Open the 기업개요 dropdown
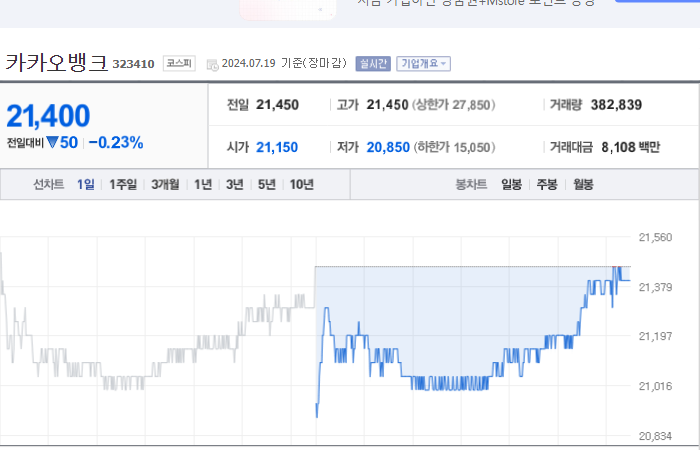 423,63
